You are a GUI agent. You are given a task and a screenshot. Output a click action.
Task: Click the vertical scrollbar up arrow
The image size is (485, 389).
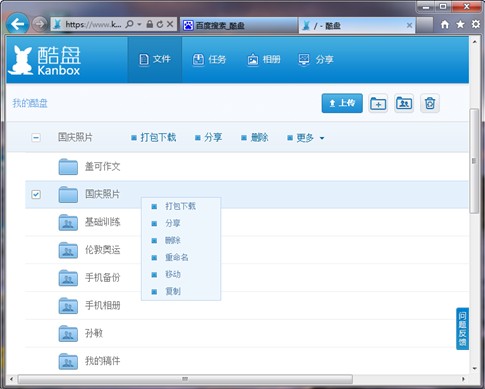coord(474,42)
